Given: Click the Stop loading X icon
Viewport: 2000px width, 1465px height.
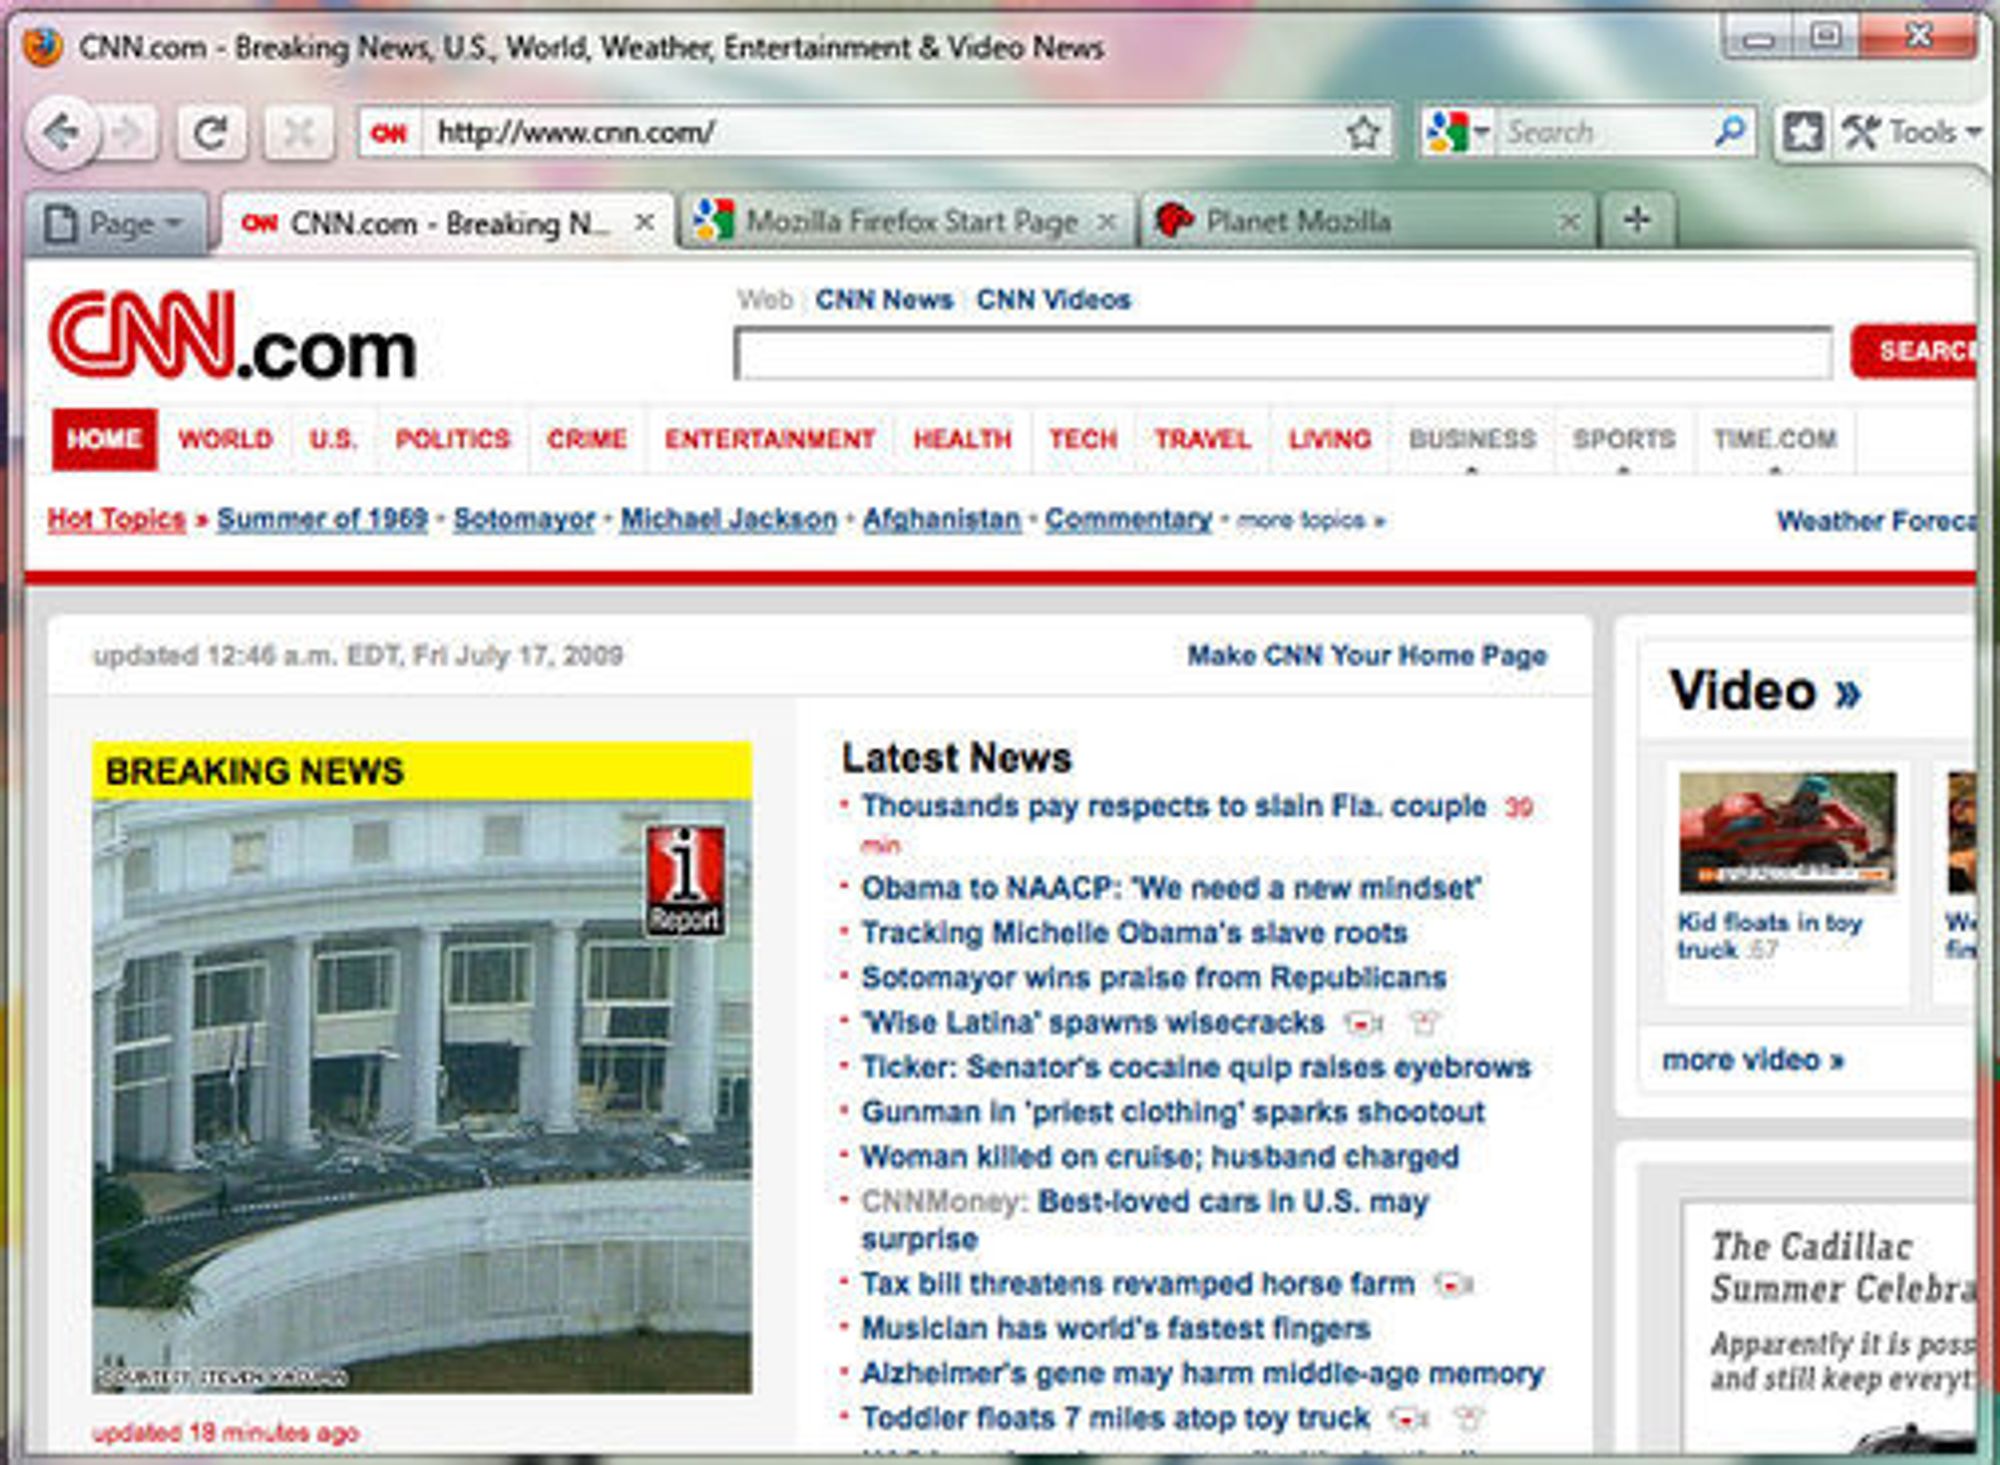Looking at the screenshot, I should 298,133.
